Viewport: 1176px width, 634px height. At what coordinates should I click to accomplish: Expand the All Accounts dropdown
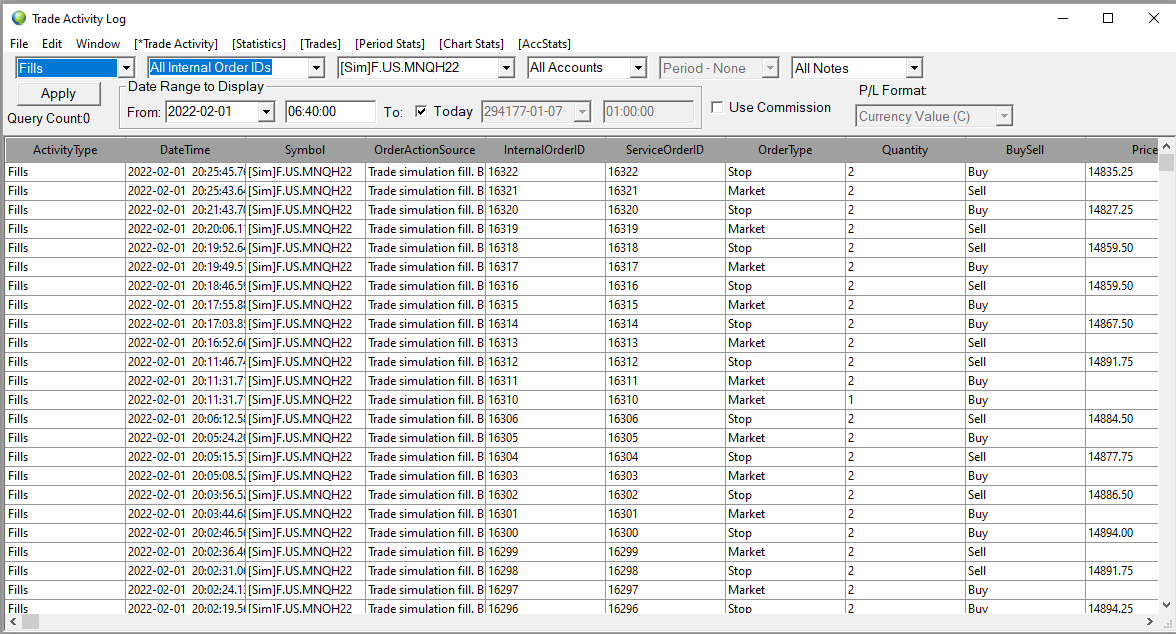coord(638,68)
